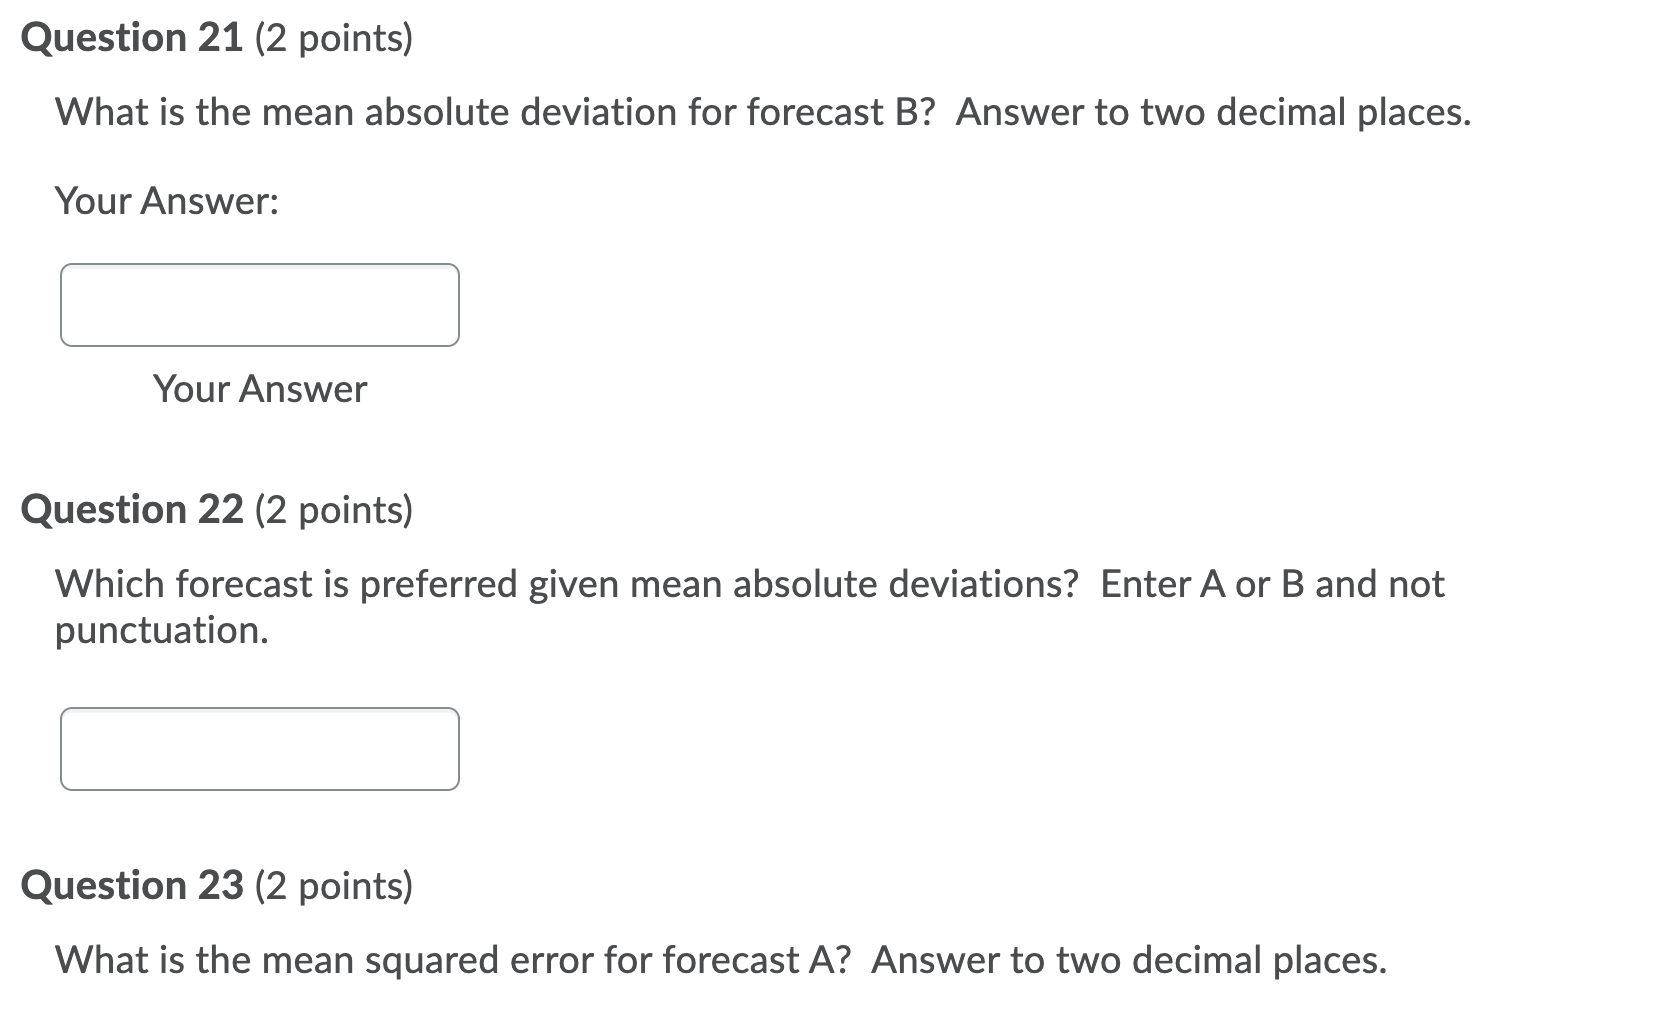Viewport: 1654px width, 1018px height.
Task: Click the mean absolute deviation question text
Action: pos(760,112)
